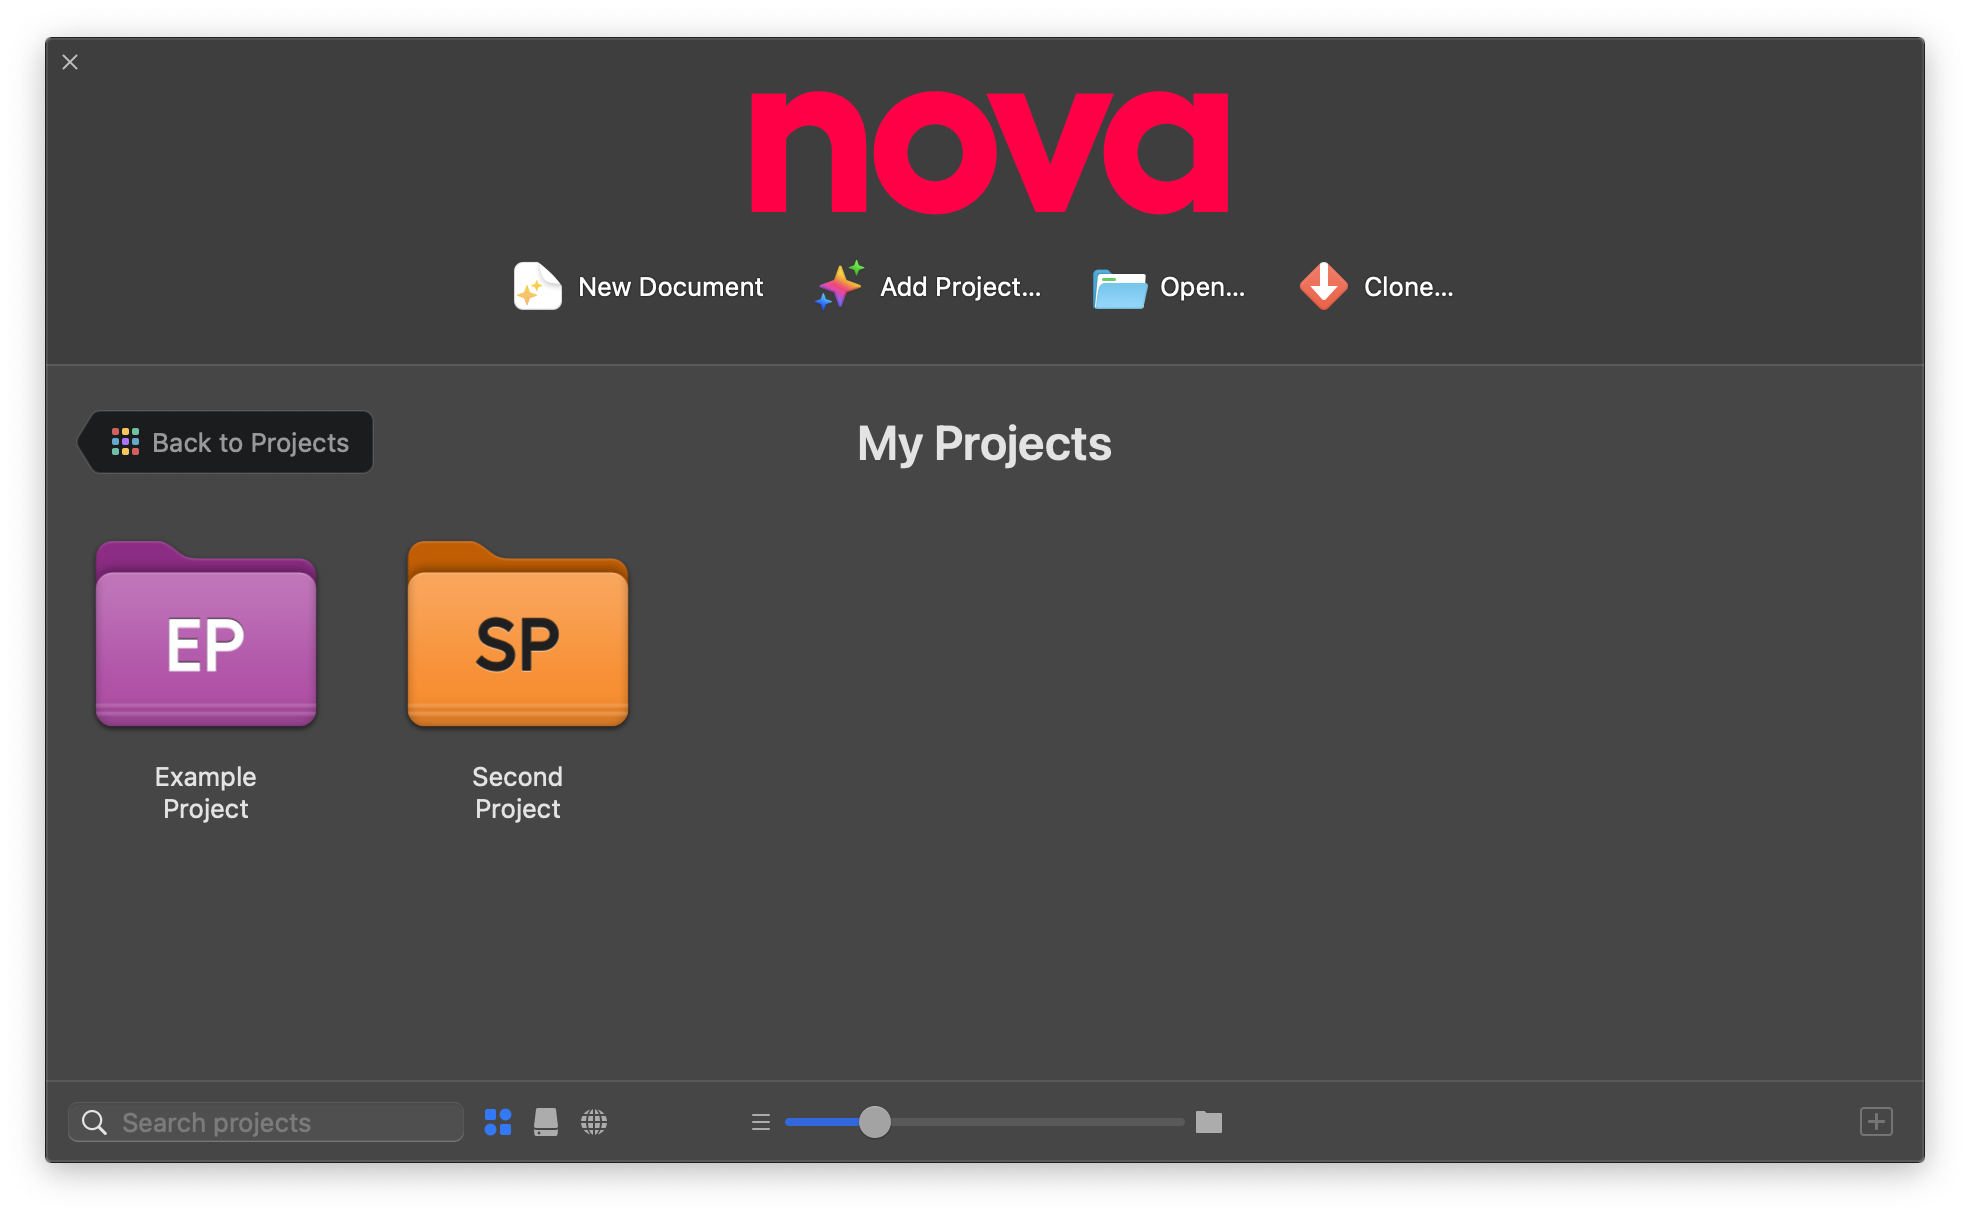Click the Clone git arrow icon

tap(1323, 286)
